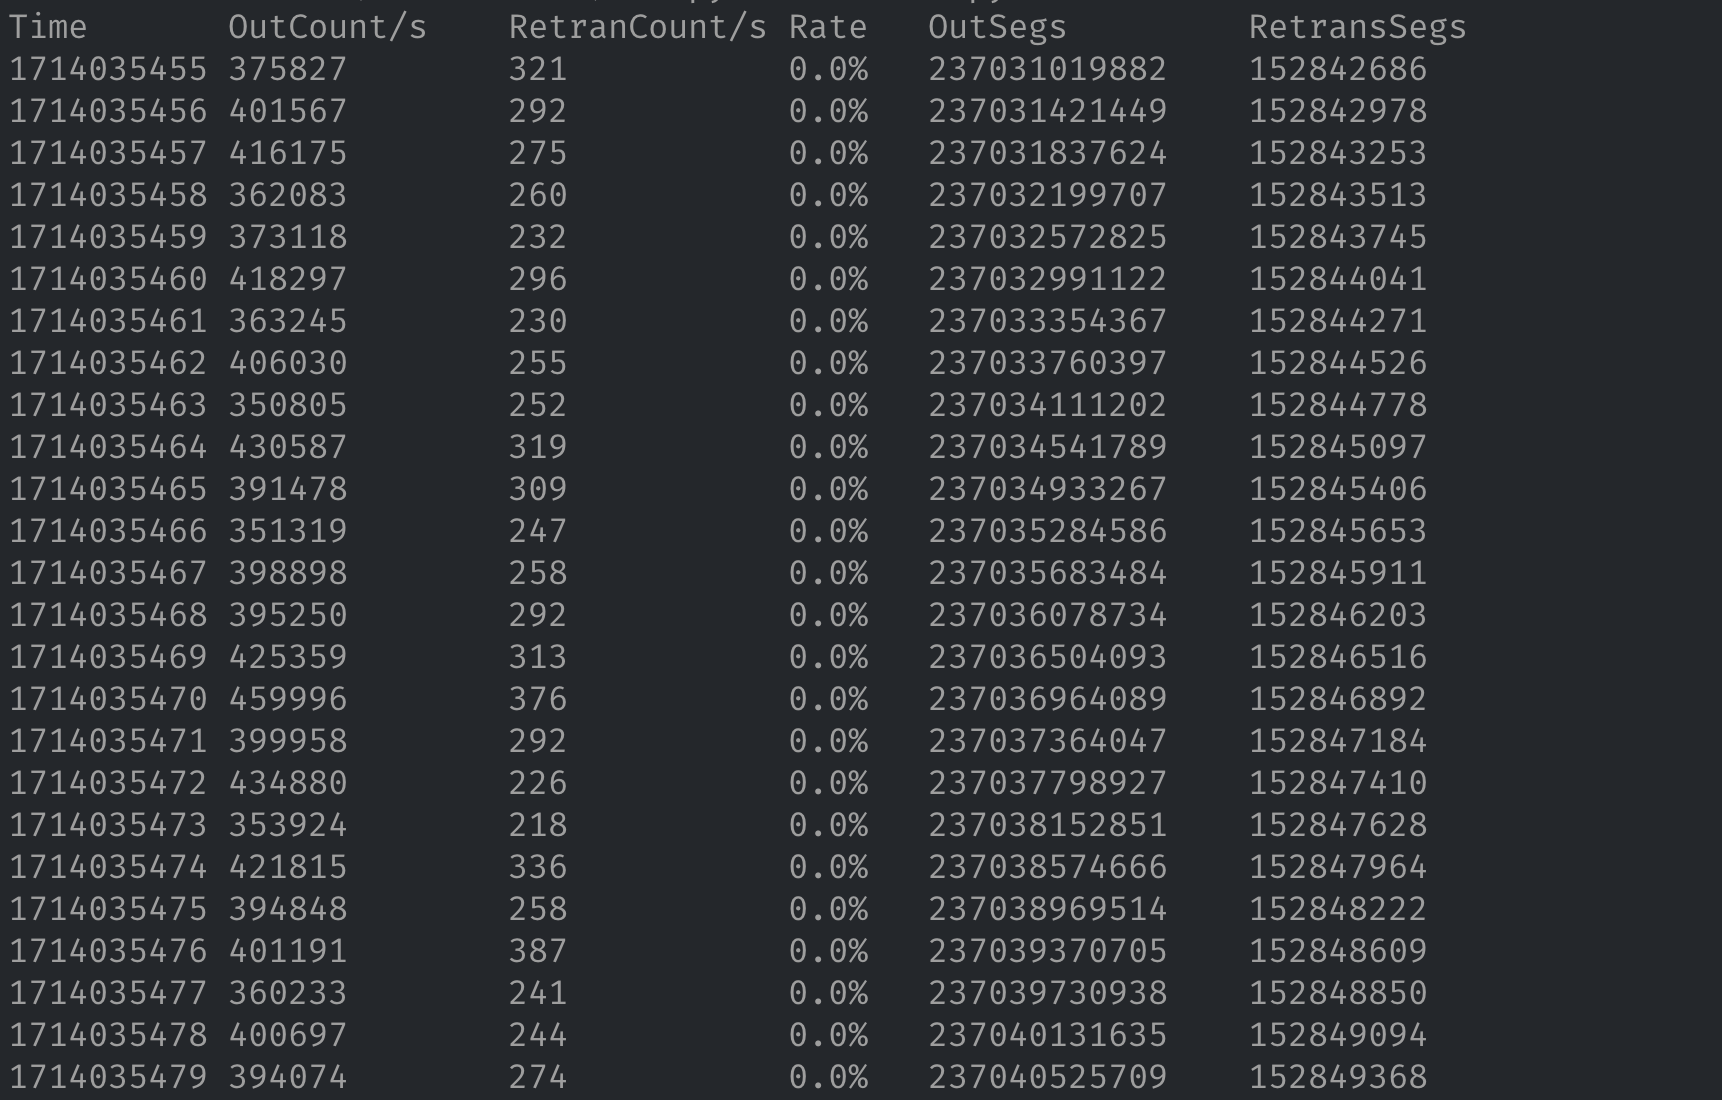1722x1100 pixels.
Task: Click the RetransSegs column header
Action: coord(1358,27)
